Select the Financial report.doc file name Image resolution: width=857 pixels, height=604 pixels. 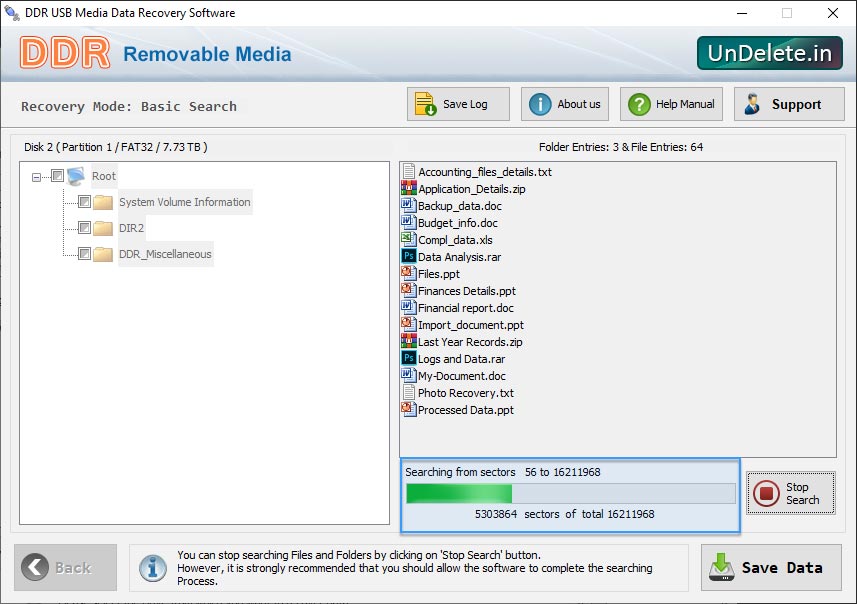(466, 308)
